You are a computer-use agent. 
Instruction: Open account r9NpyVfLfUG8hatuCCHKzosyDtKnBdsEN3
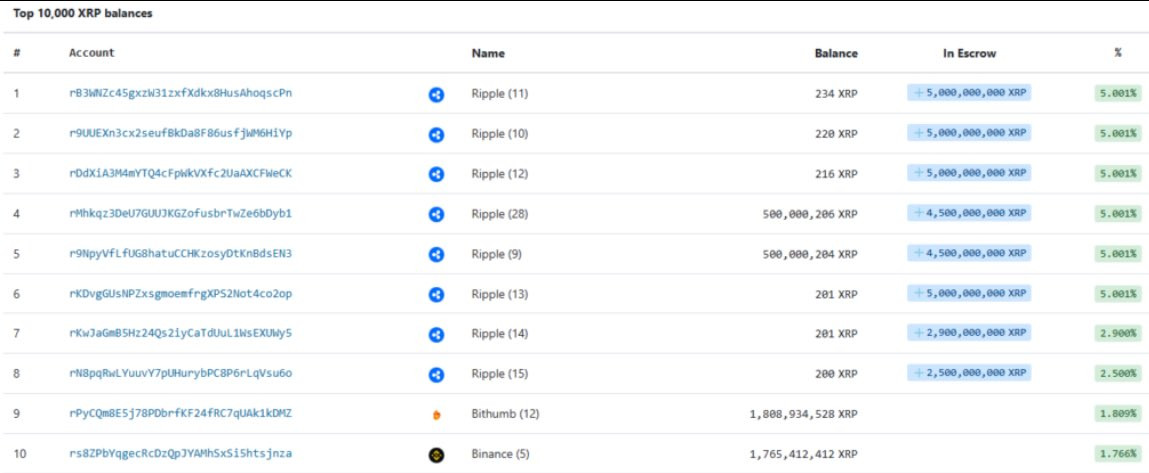point(180,253)
